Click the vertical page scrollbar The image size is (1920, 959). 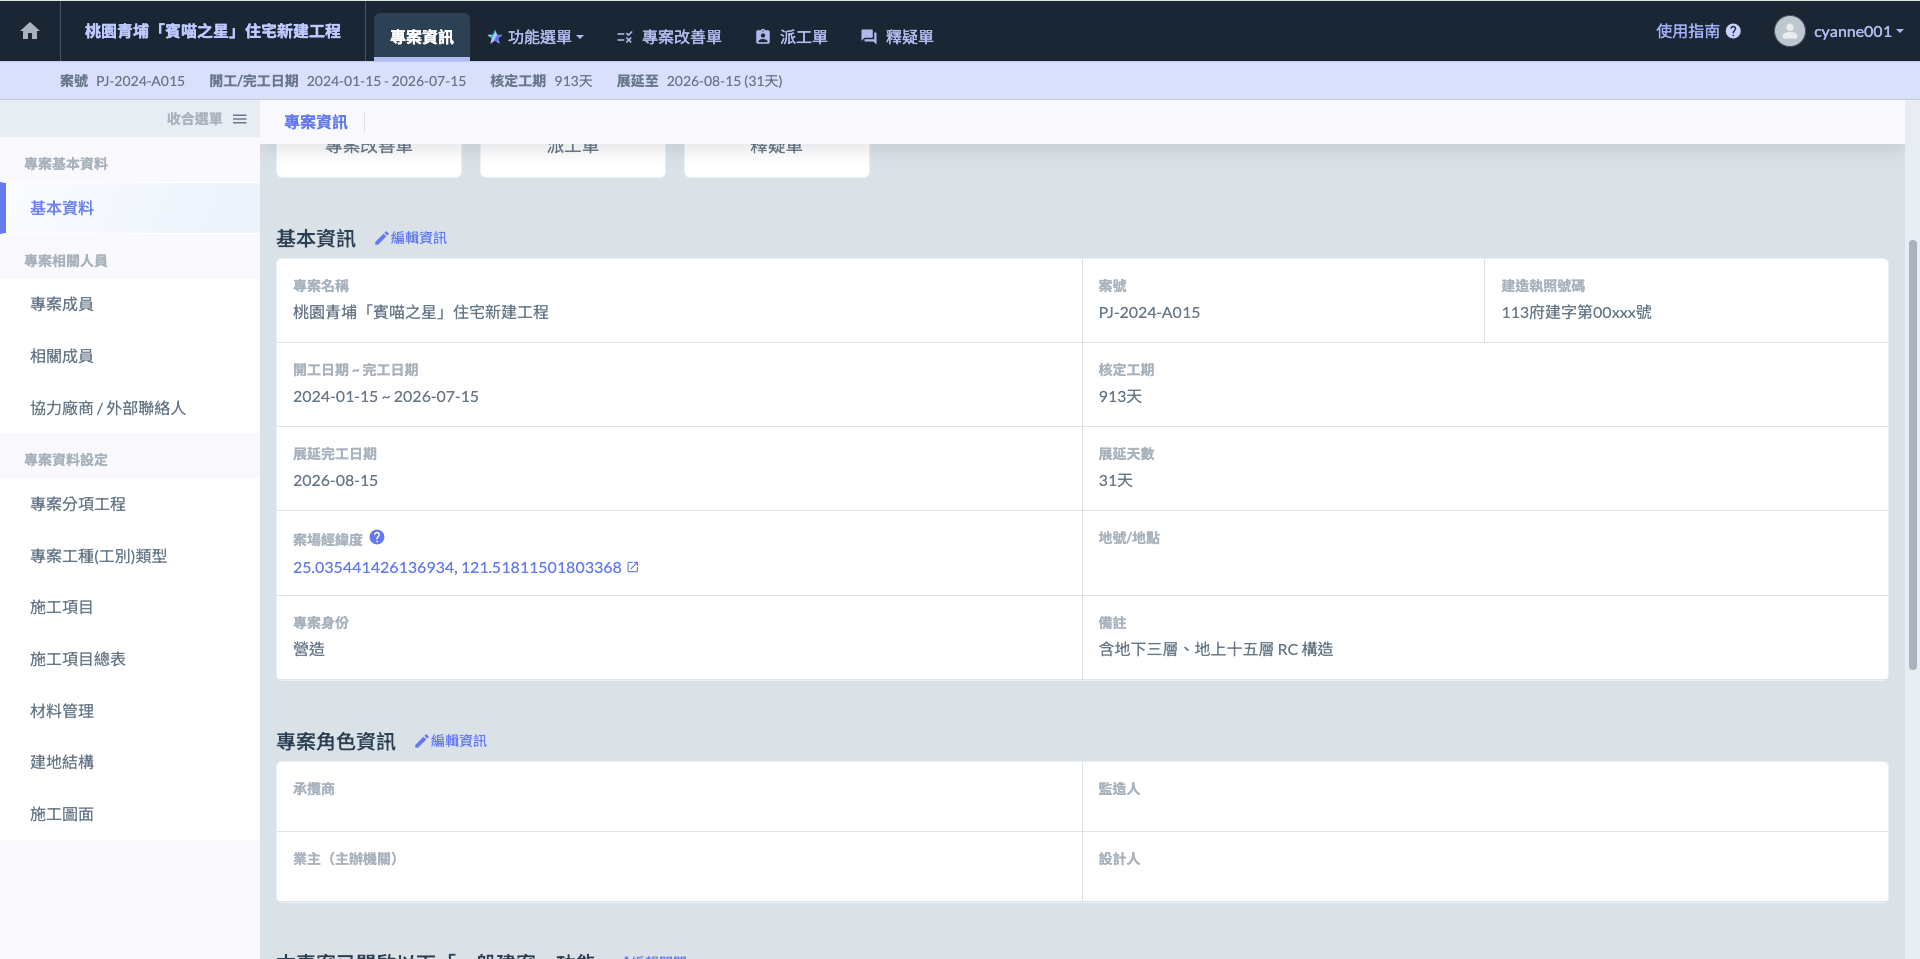point(1912,450)
